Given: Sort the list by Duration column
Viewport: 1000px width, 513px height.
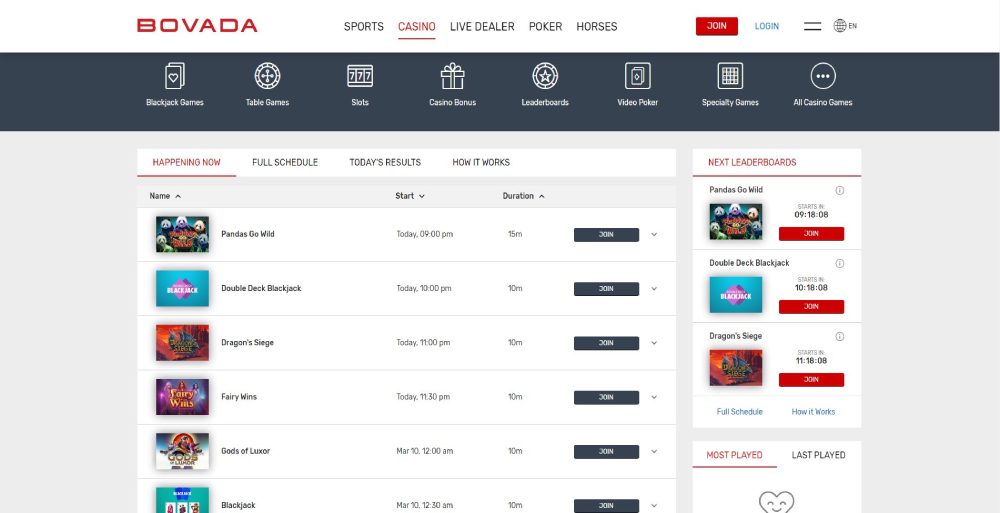Looking at the screenshot, I should [524, 196].
